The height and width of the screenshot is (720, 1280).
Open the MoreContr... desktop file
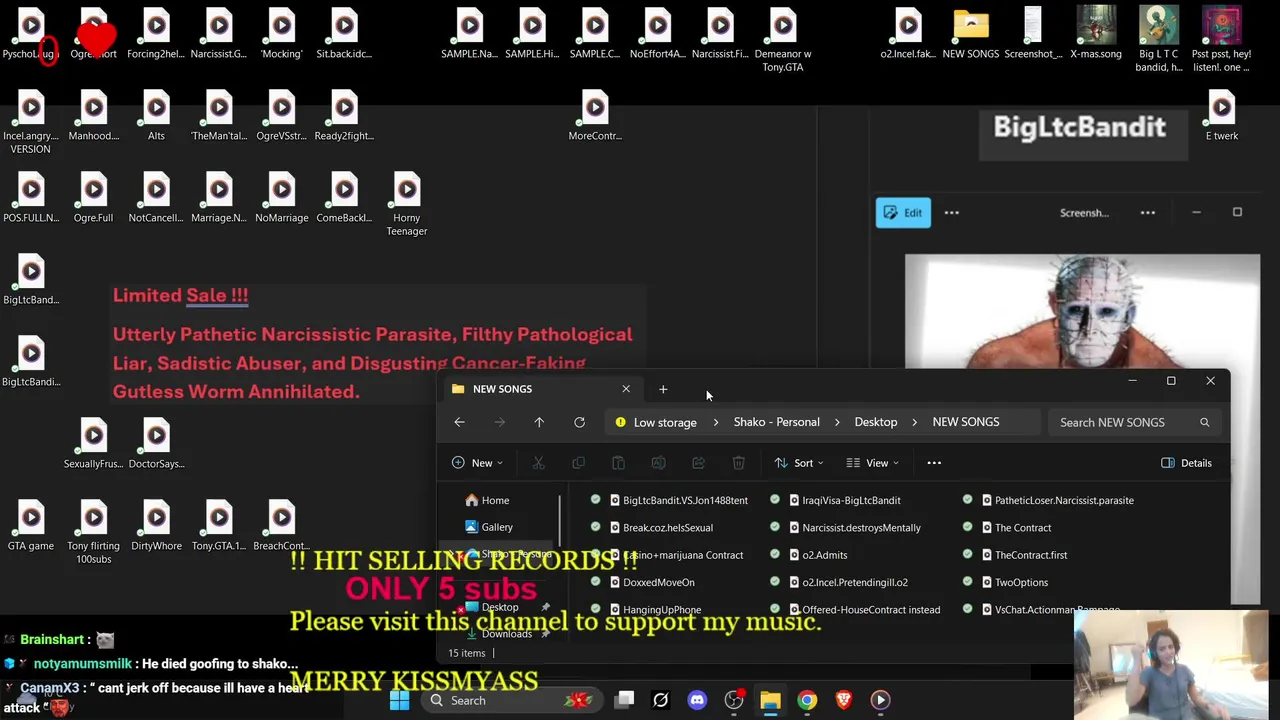[x=595, y=116]
